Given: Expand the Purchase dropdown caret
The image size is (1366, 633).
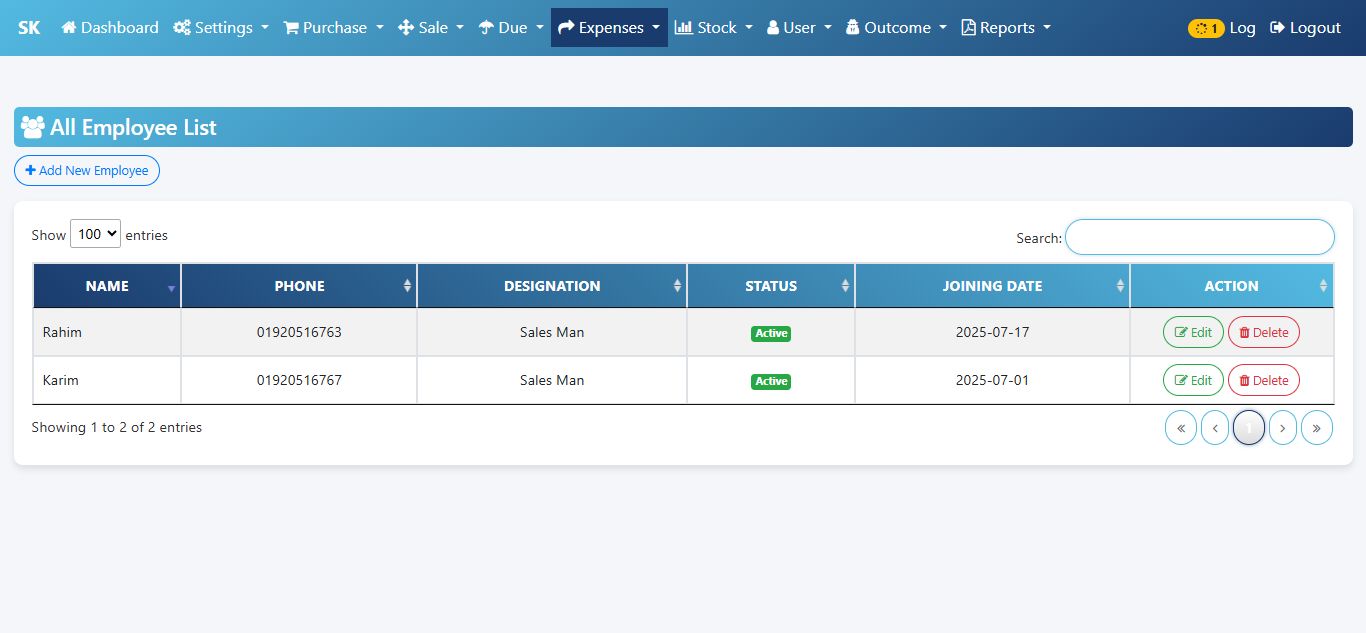Looking at the screenshot, I should tap(380, 28).
